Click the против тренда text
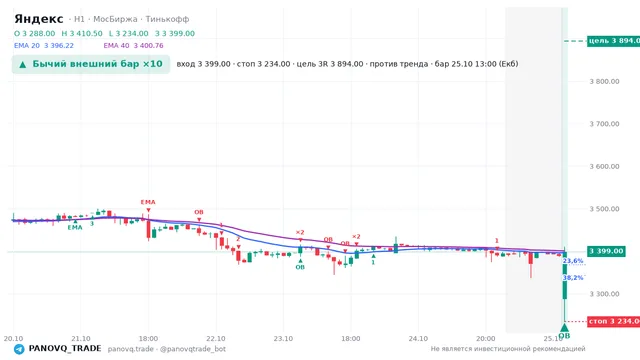This screenshot has width=640, height=360. [399, 64]
